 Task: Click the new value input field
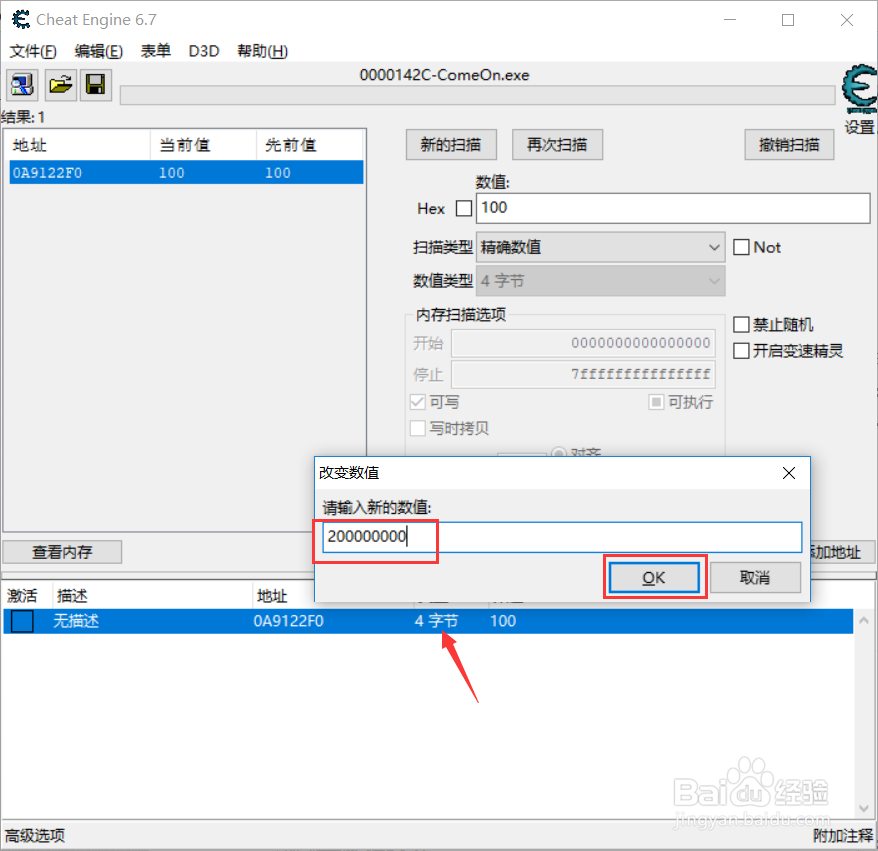point(562,537)
